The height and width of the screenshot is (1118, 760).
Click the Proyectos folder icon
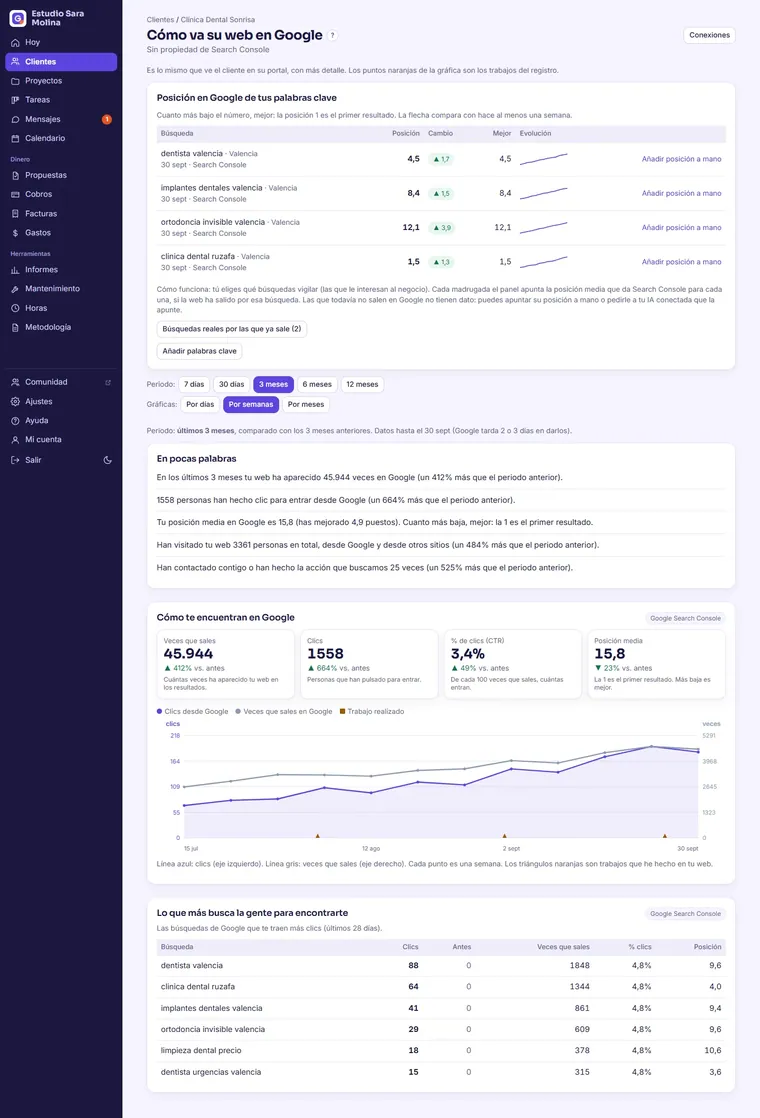[x=15, y=81]
